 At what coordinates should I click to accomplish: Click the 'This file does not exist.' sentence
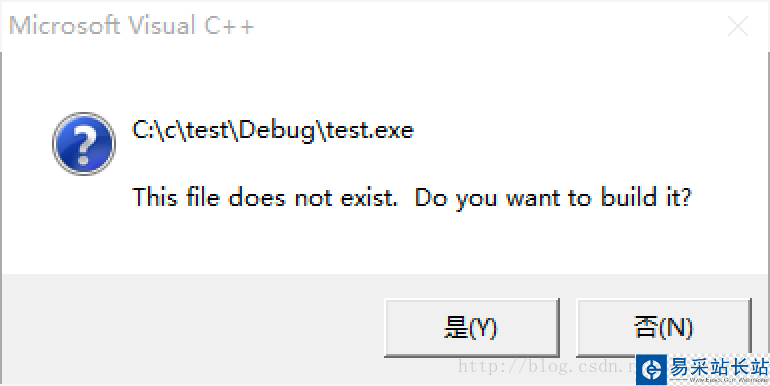(x=265, y=197)
